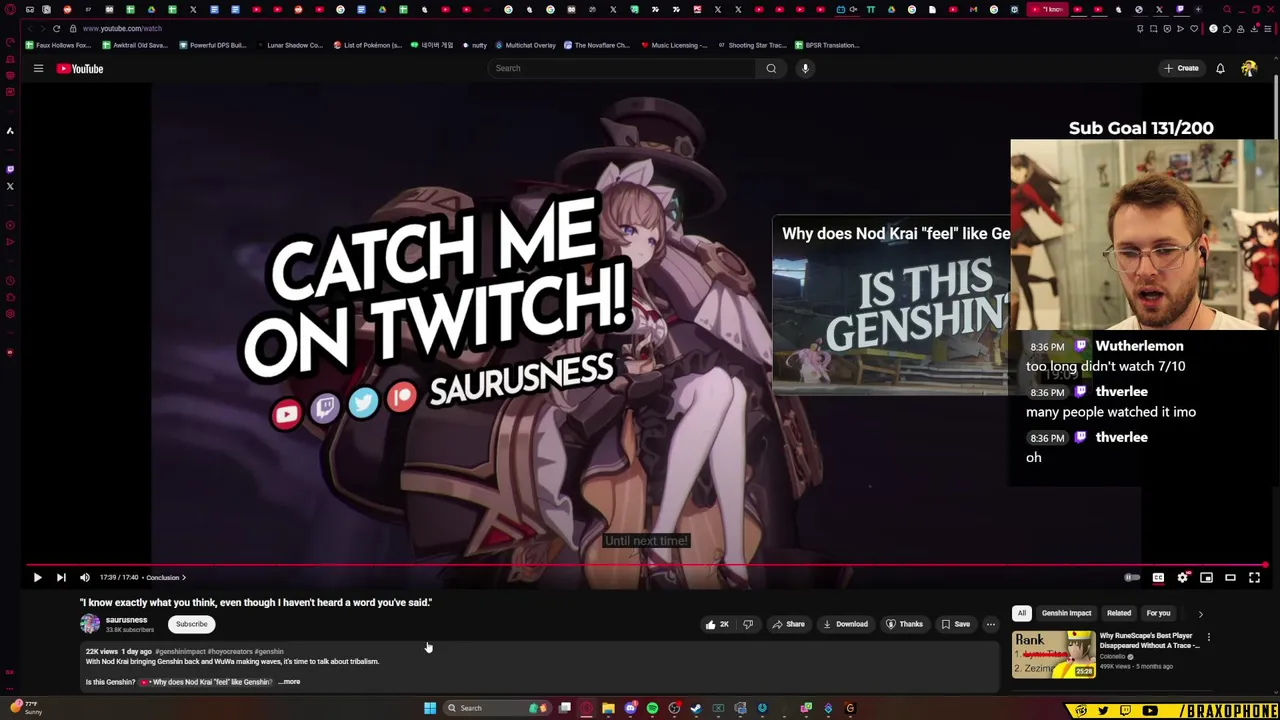Click the Download button

coord(845,624)
